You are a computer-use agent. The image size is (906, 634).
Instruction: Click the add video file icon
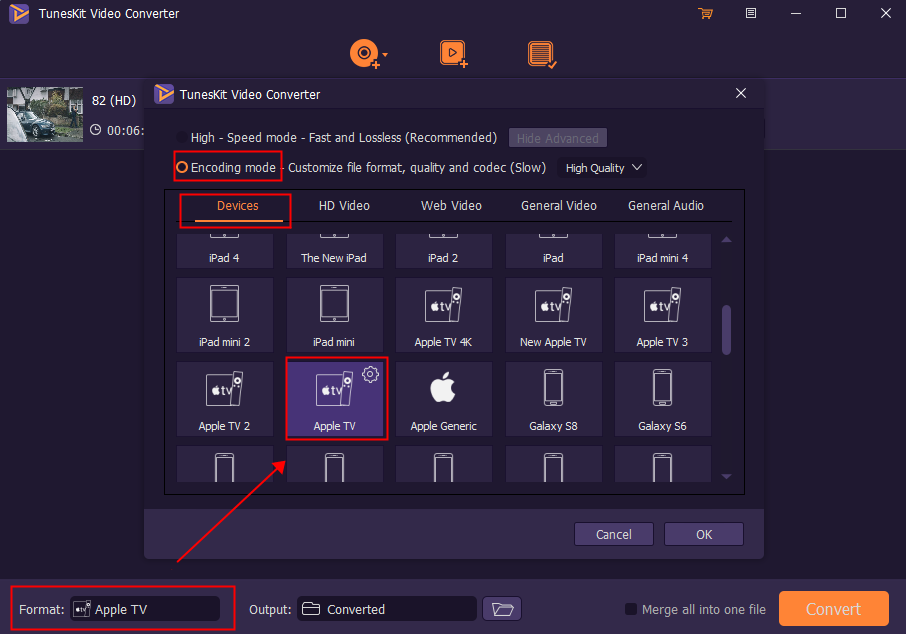pyautogui.click(x=454, y=54)
